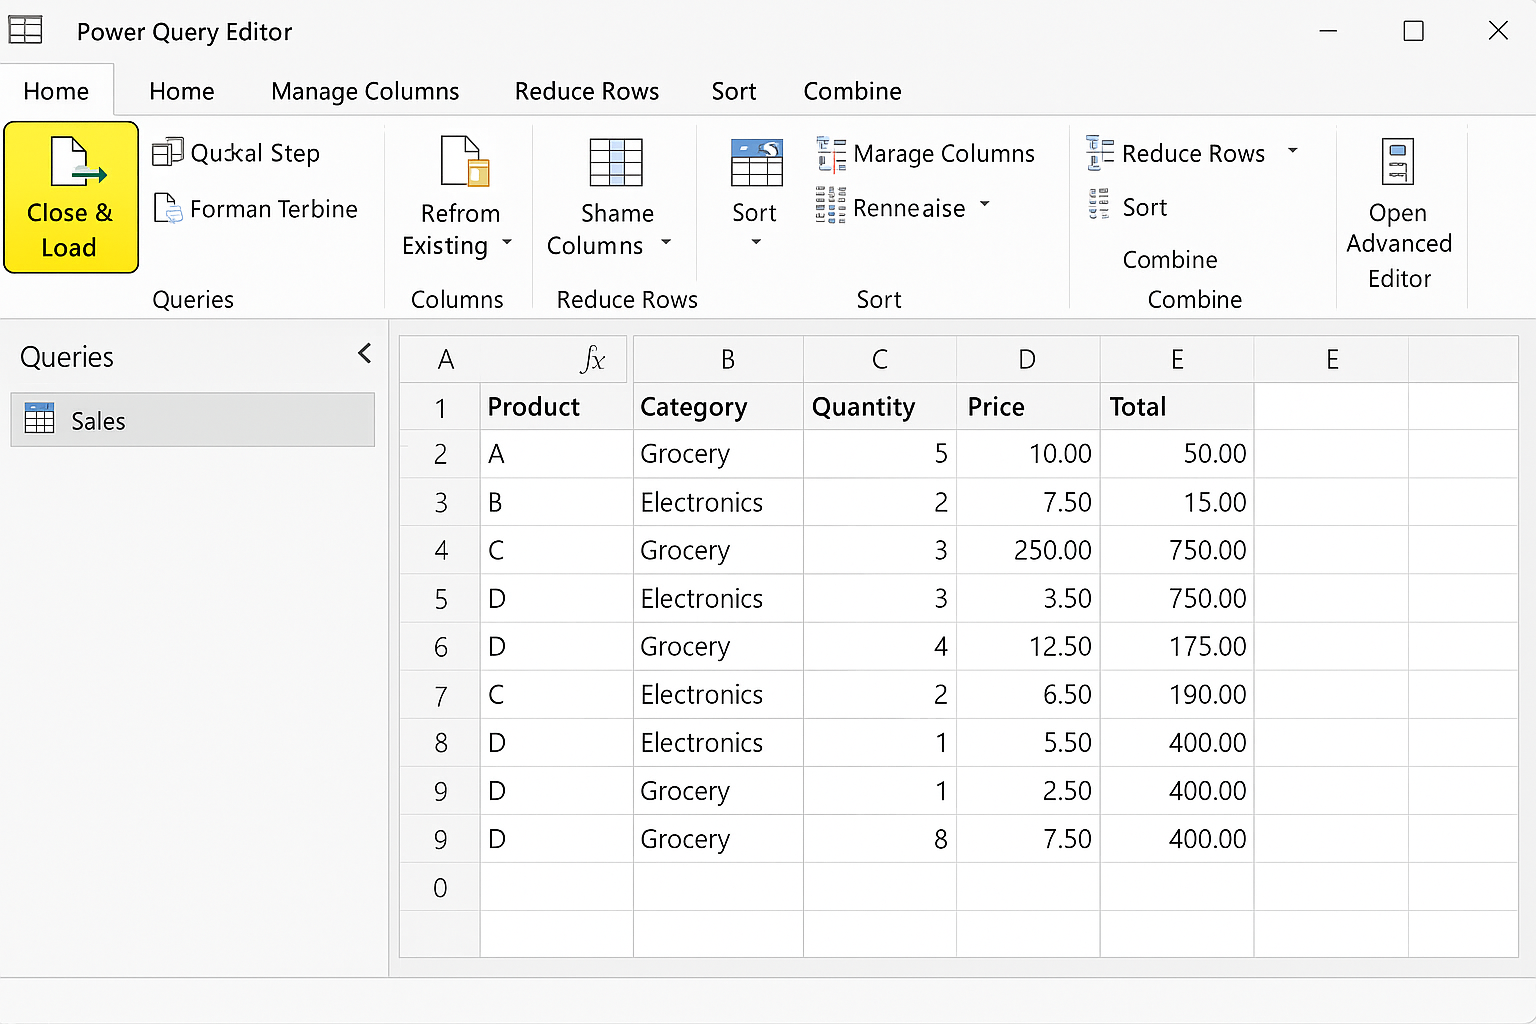1536x1024 pixels.
Task: Click the Price header cell
Action: click(x=1028, y=407)
